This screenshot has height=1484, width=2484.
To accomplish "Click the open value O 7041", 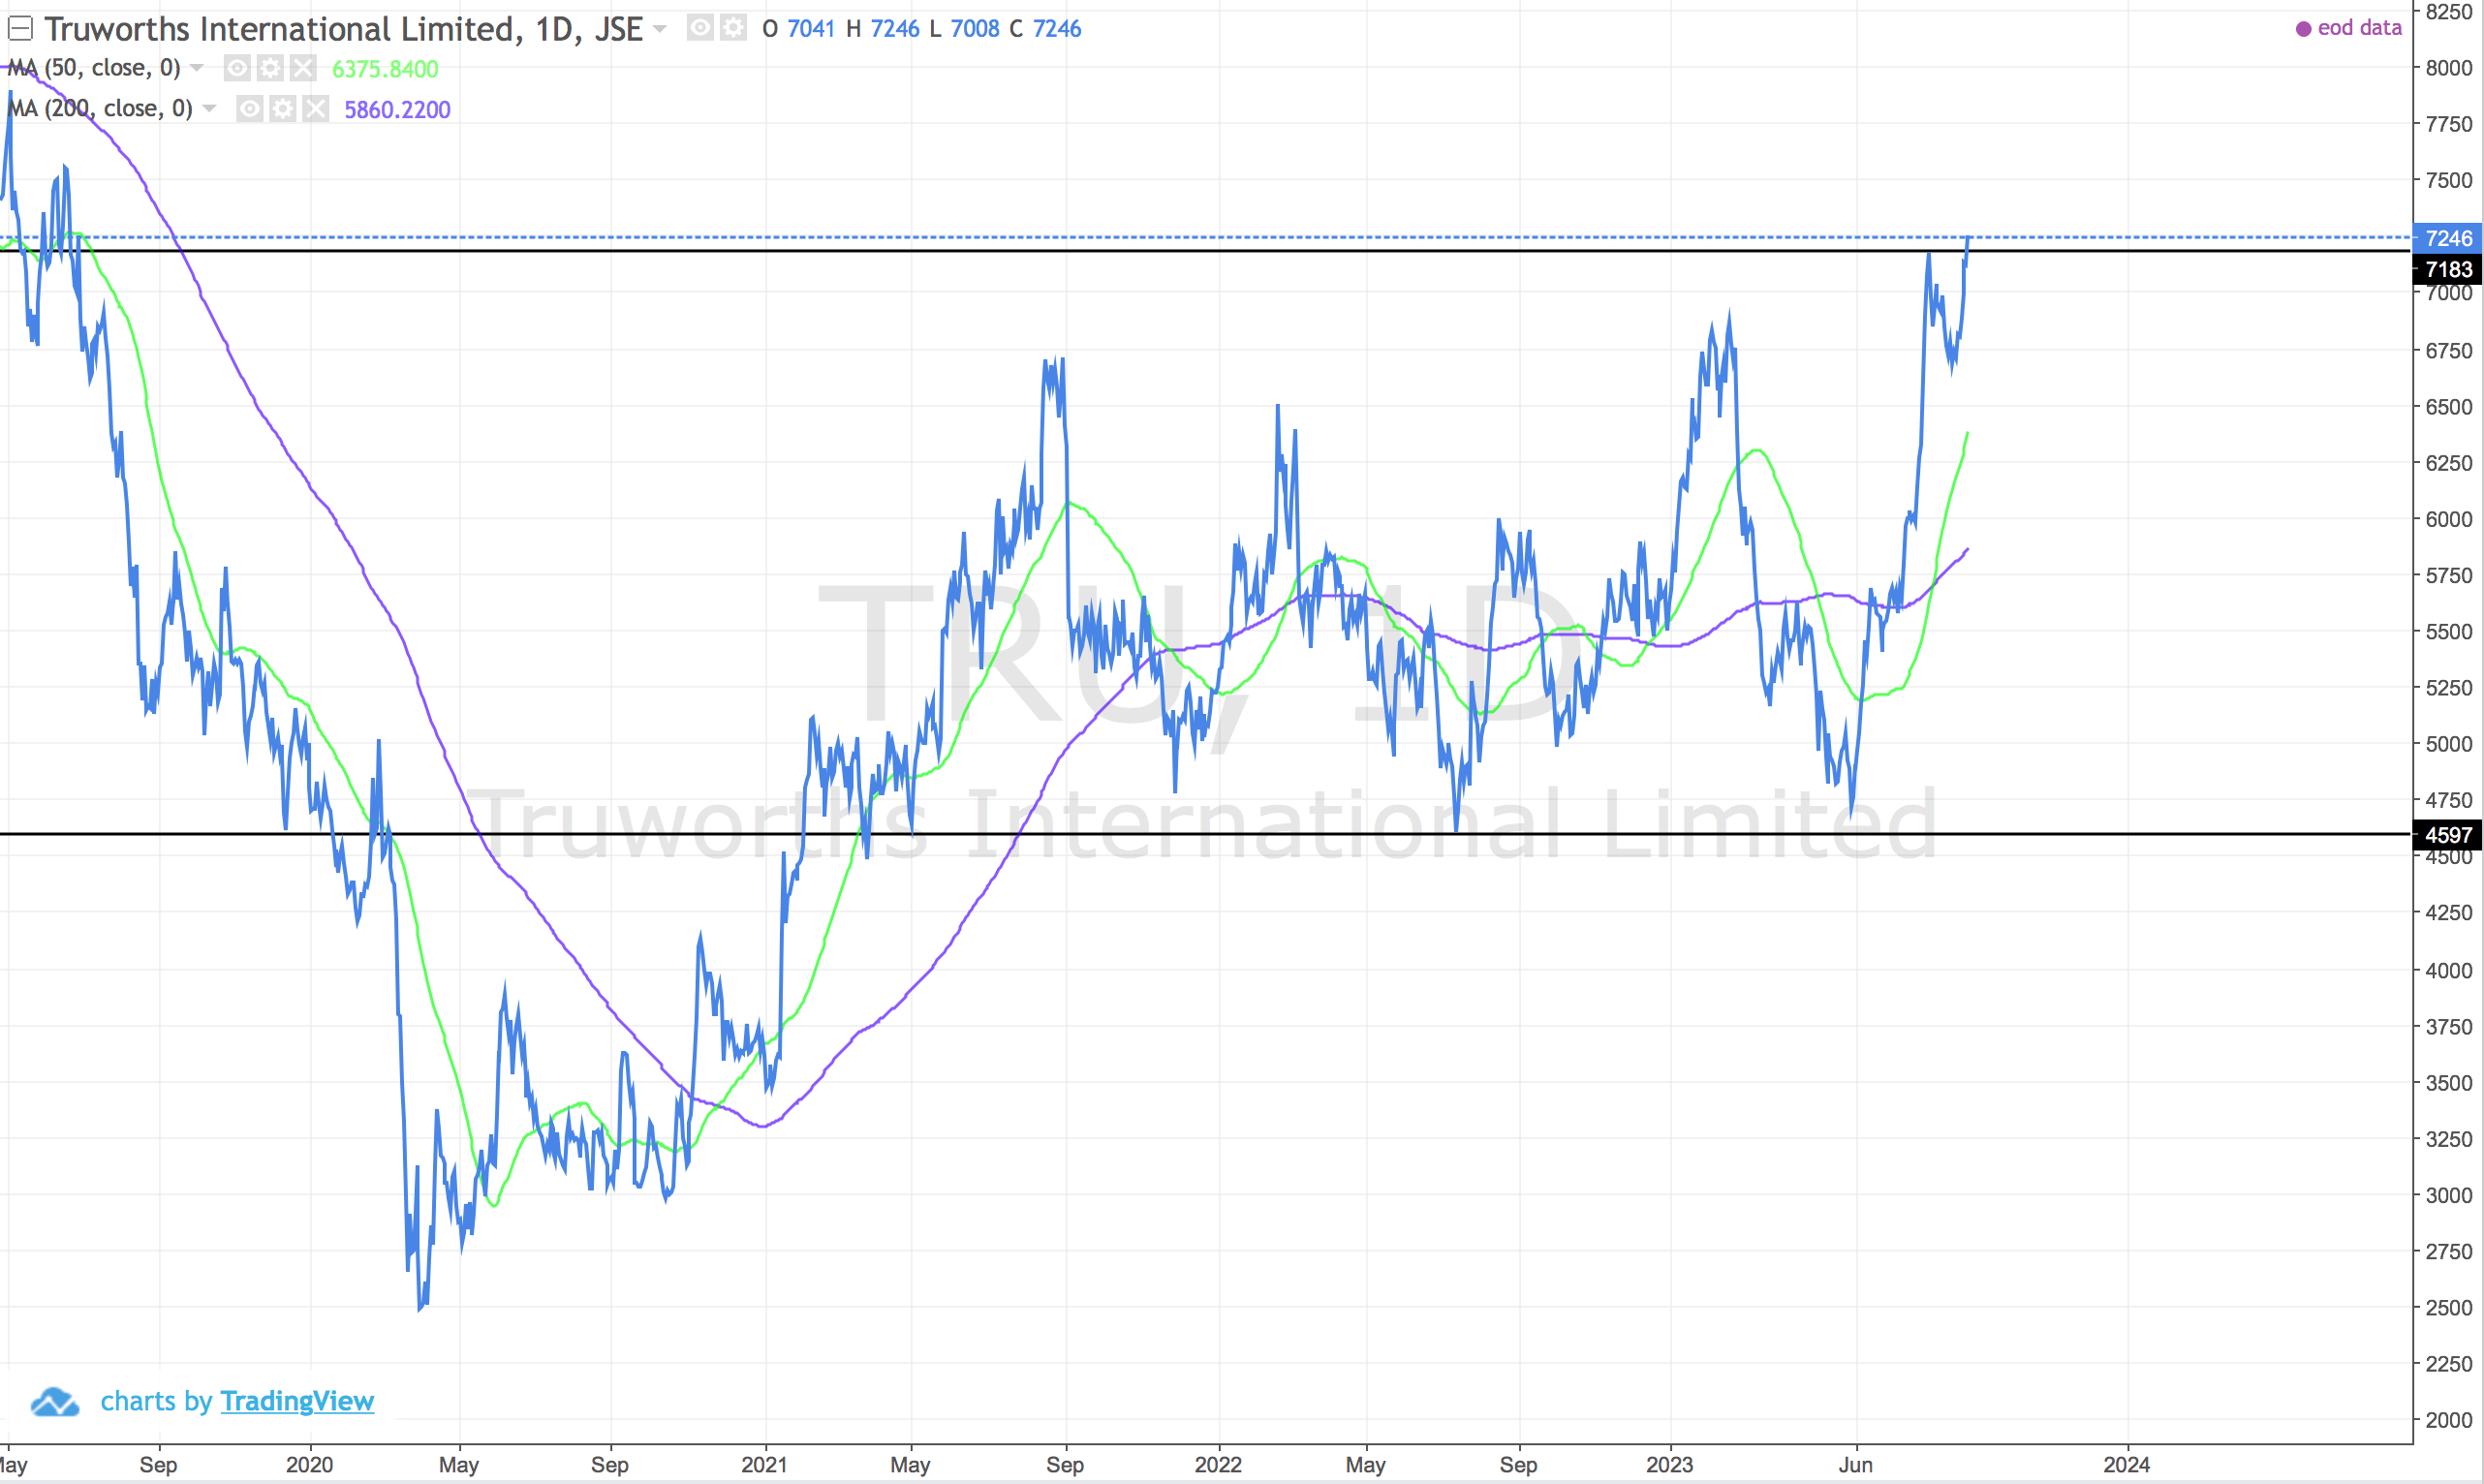I will [x=798, y=29].
